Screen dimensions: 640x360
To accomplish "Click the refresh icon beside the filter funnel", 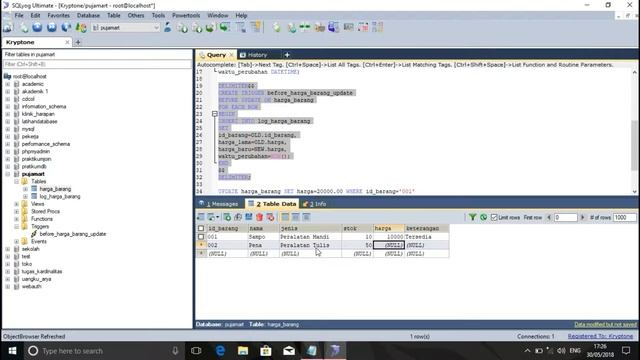I will (483, 217).
